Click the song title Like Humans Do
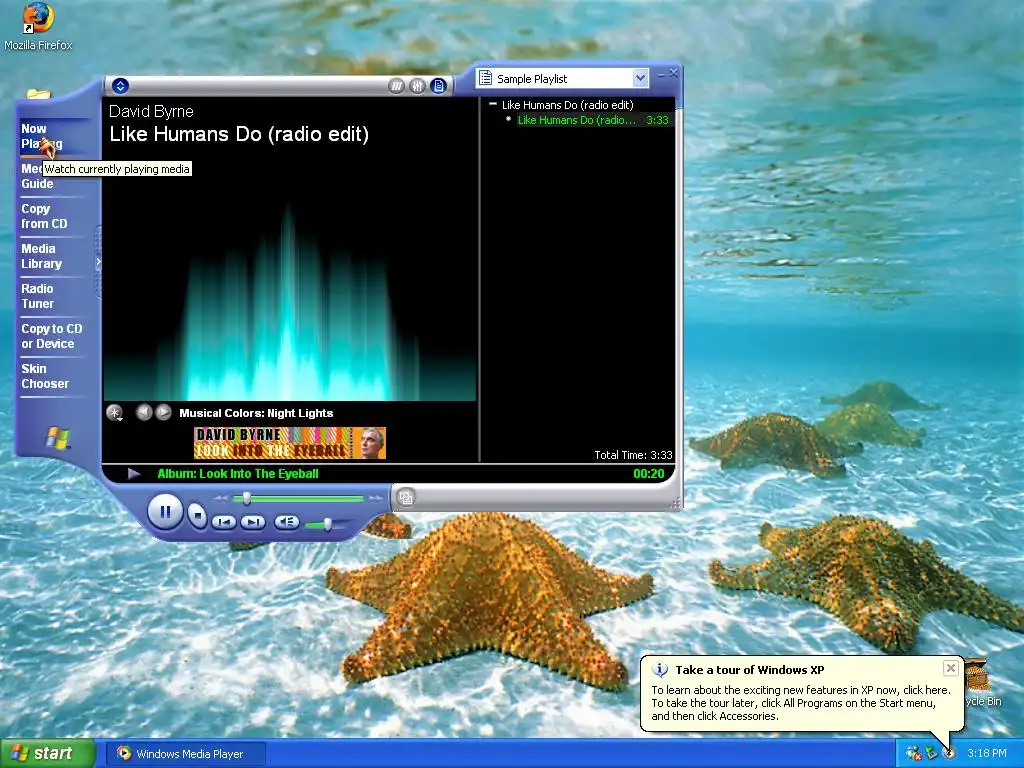This screenshot has width=1024, height=768. [239, 135]
